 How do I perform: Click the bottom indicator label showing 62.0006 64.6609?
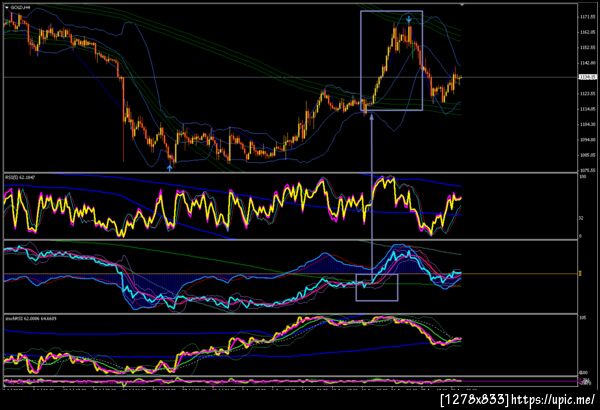click(x=31, y=318)
